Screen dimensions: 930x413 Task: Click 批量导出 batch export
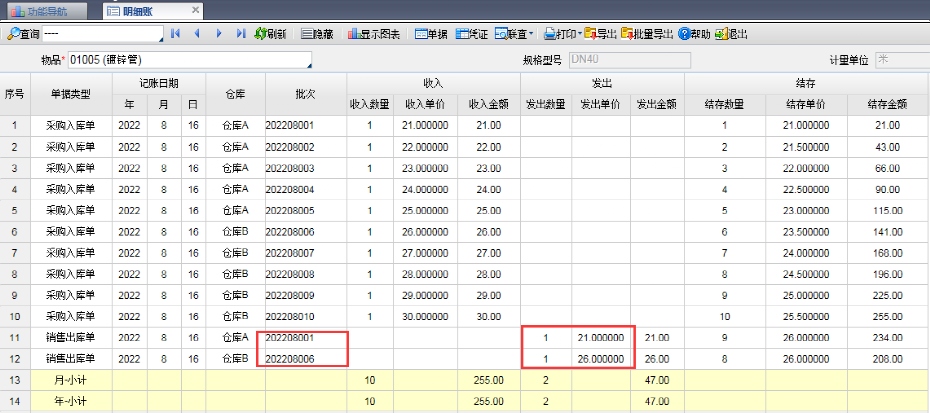(x=646, y=34)
